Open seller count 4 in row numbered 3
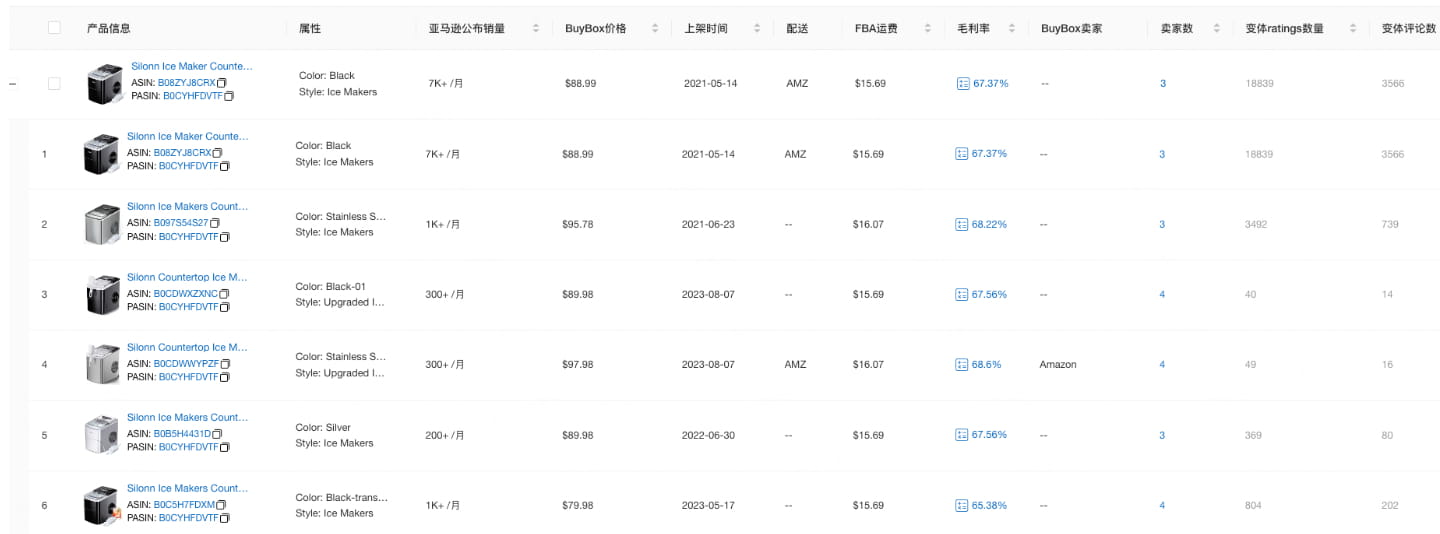 coord(1162,295)
